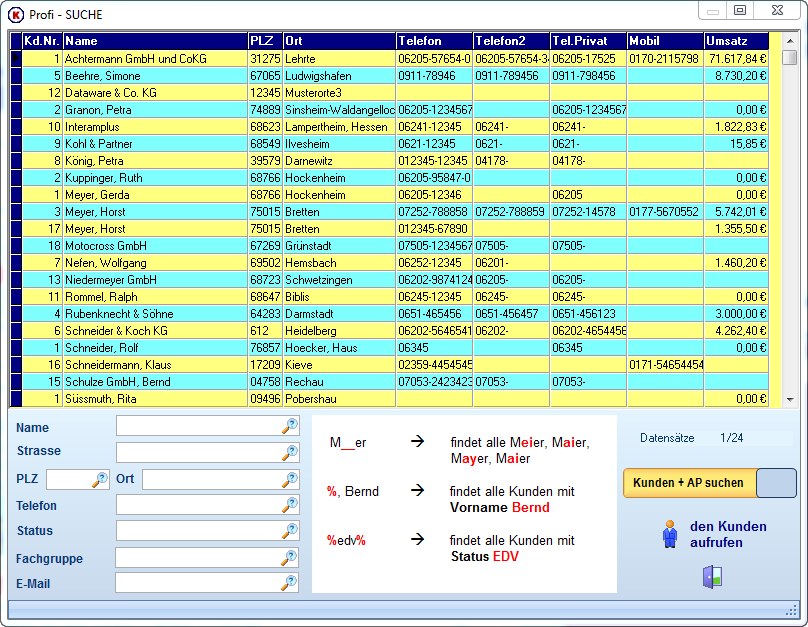
Task: Click the Tel.Privat column header
Action: tap(588, 41)
